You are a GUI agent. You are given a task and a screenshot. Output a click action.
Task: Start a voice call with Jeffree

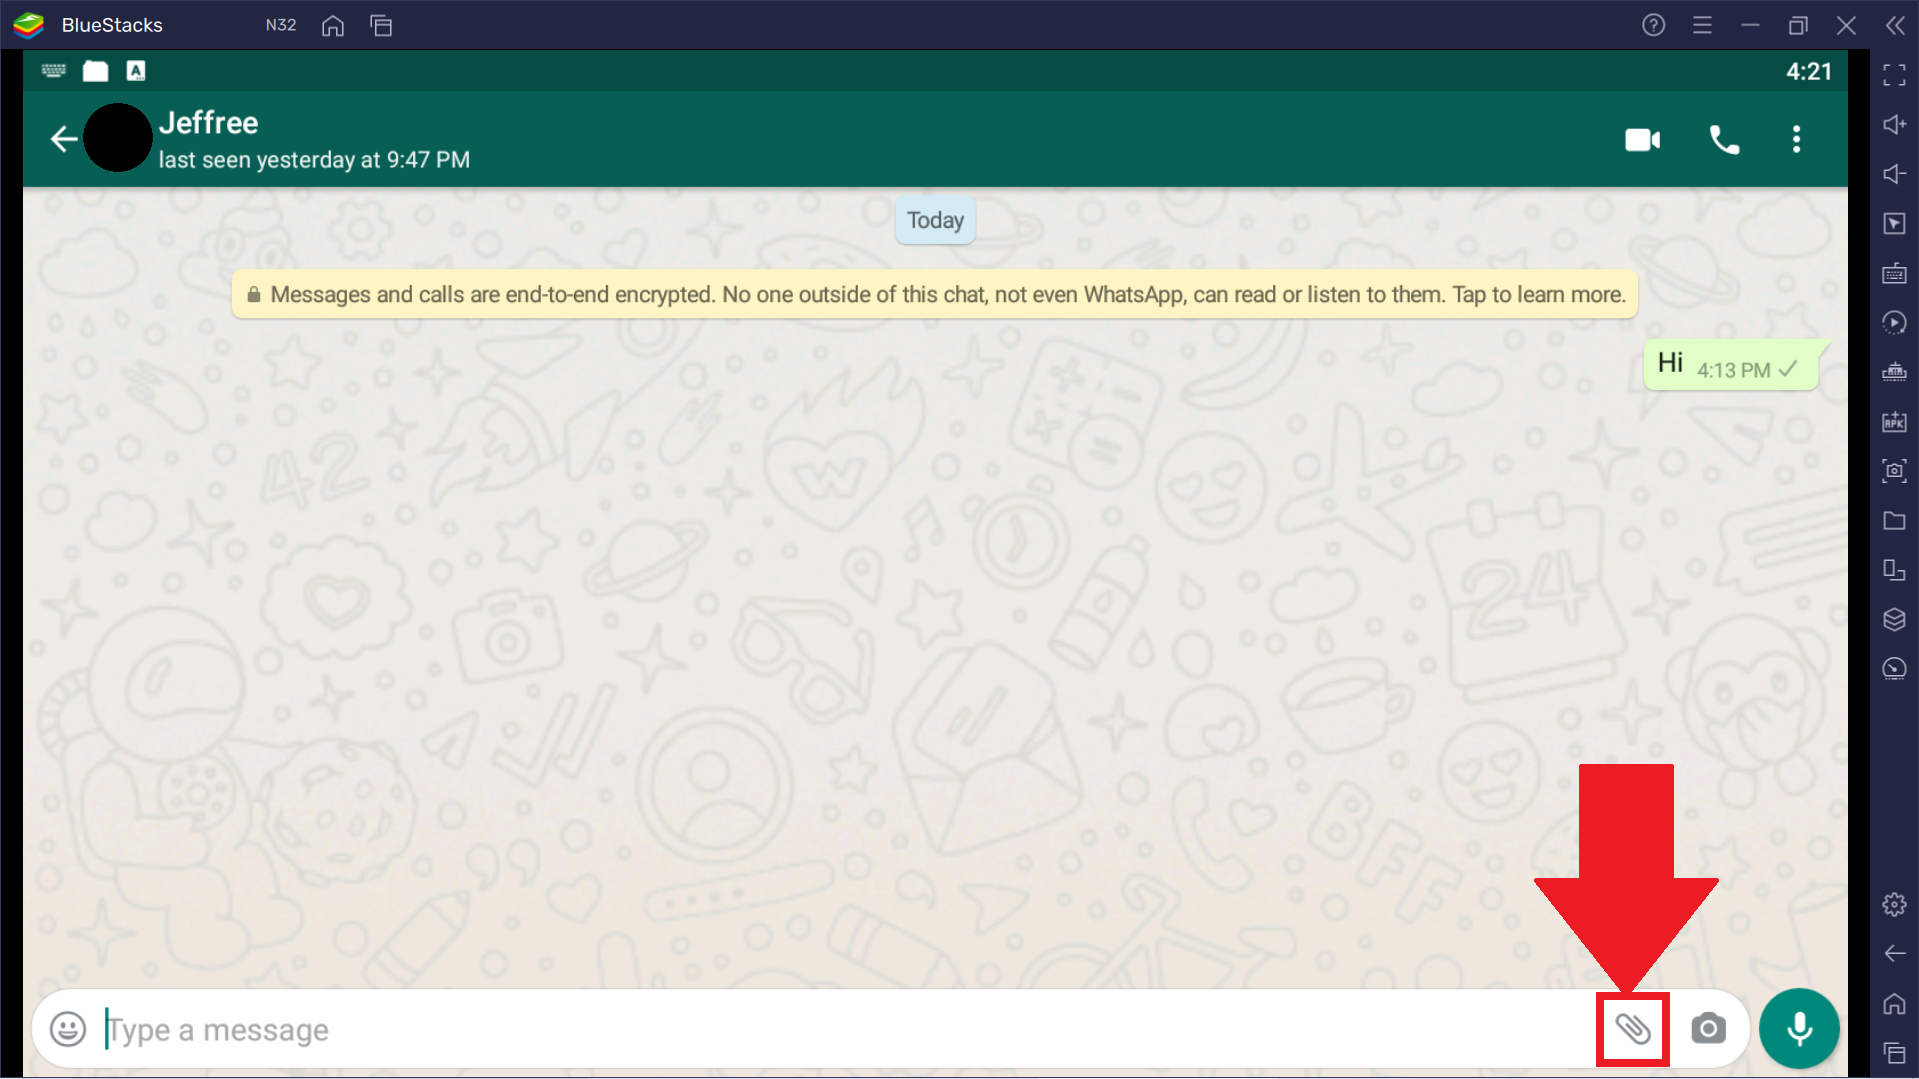1724,139
